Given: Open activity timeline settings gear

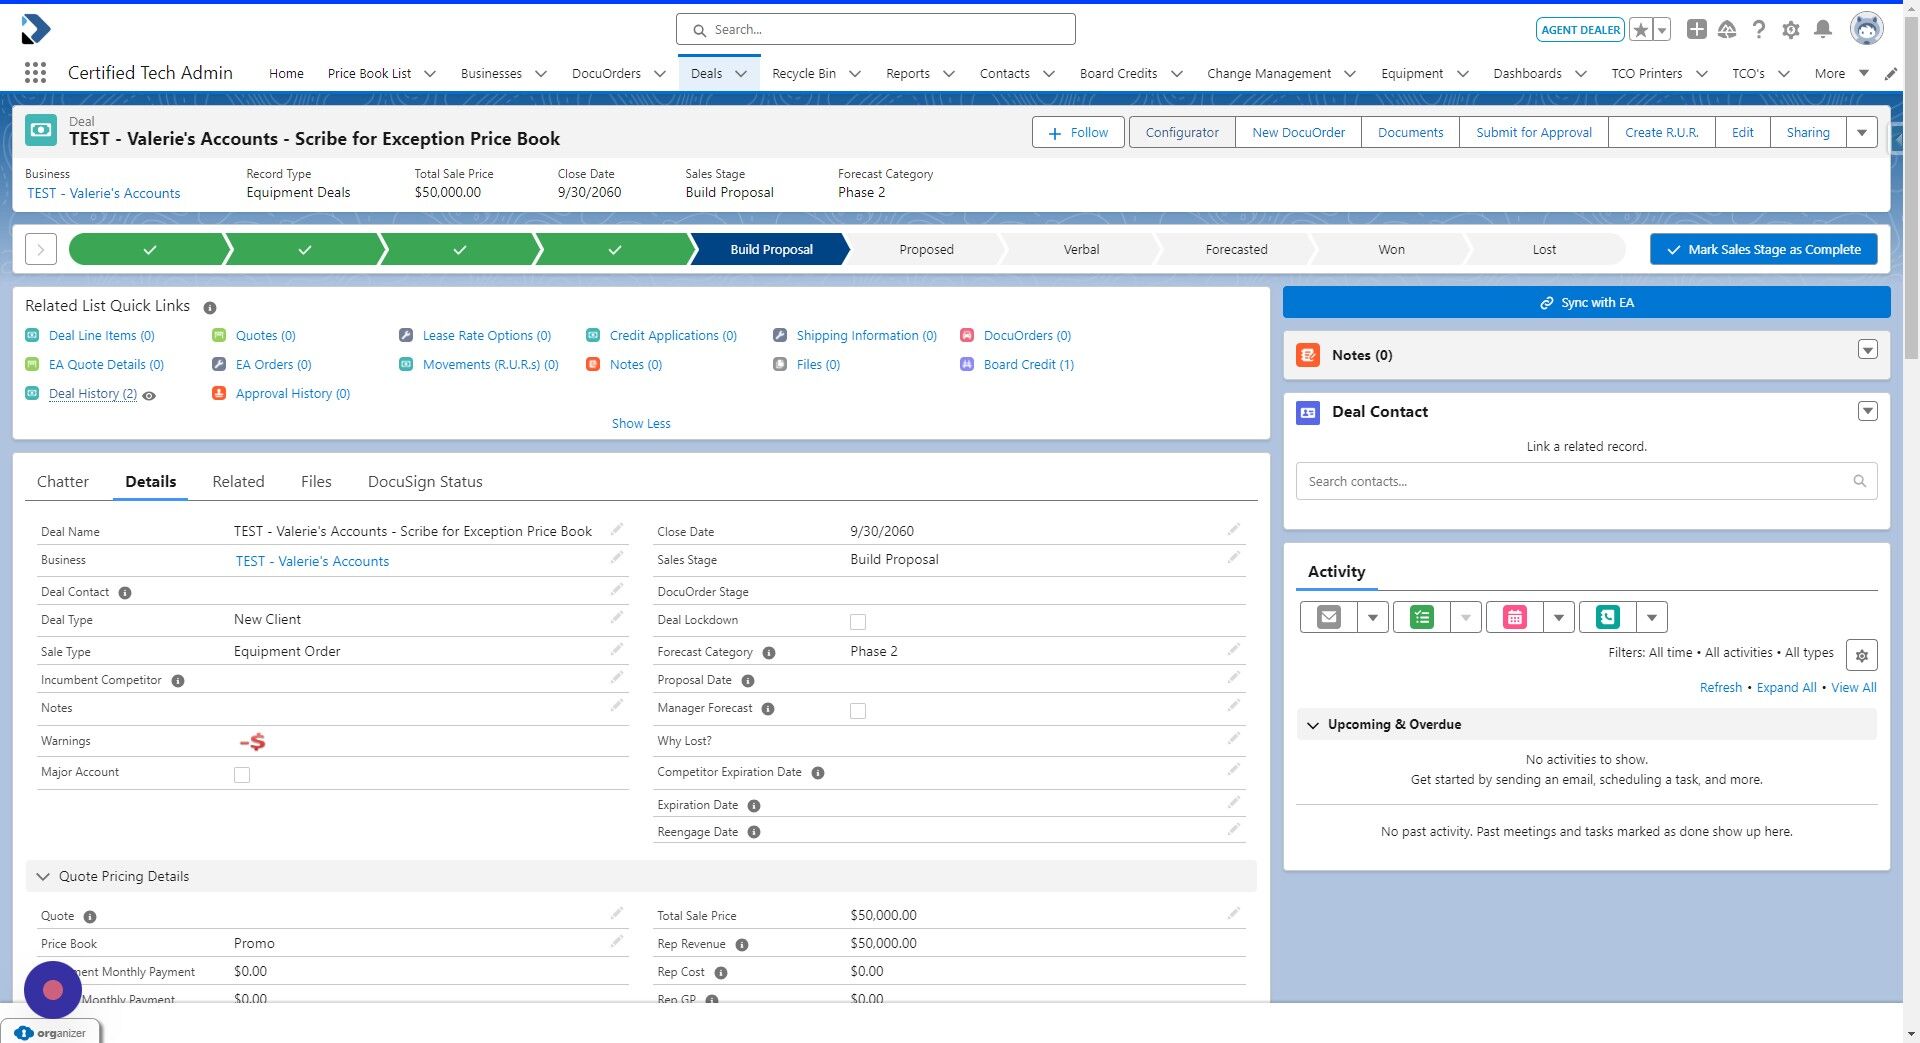Looking at the screenshot, I should pyautogui.click(x=1861, y=655).
